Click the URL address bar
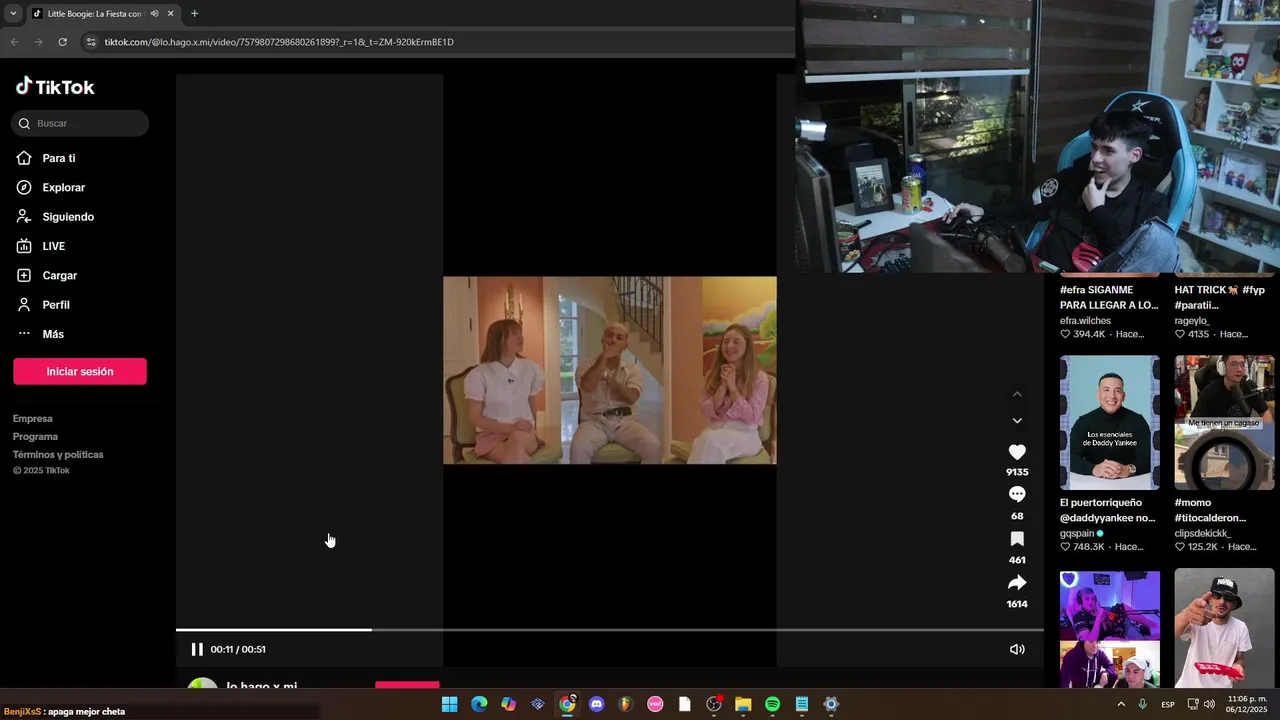 click(440, 42)
